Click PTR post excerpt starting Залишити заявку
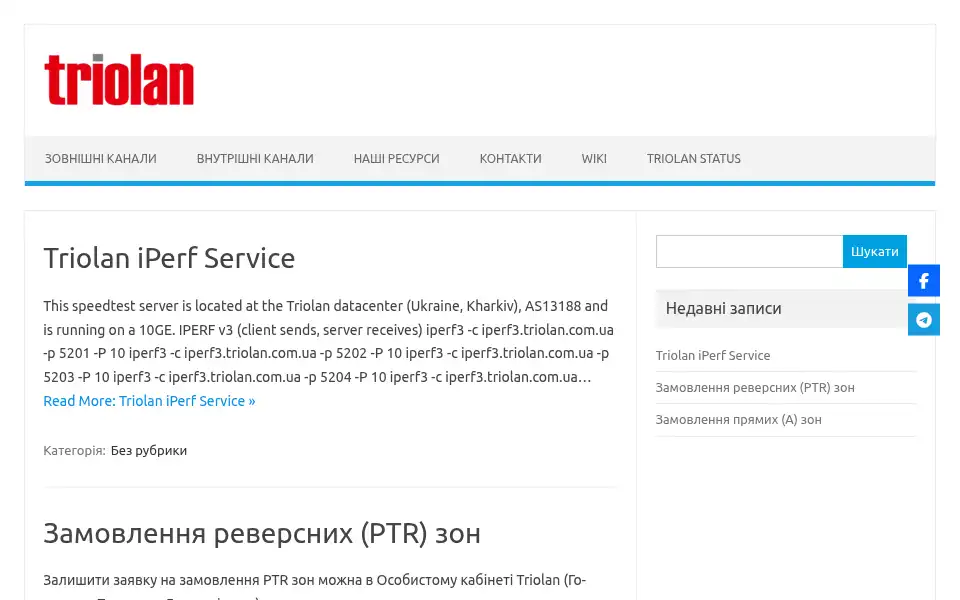 coord(315,587)
